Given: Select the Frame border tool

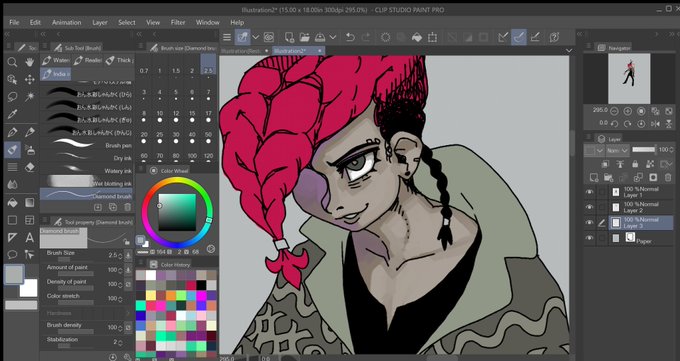Looking at the screenshot, I should [x=29, y=220].
